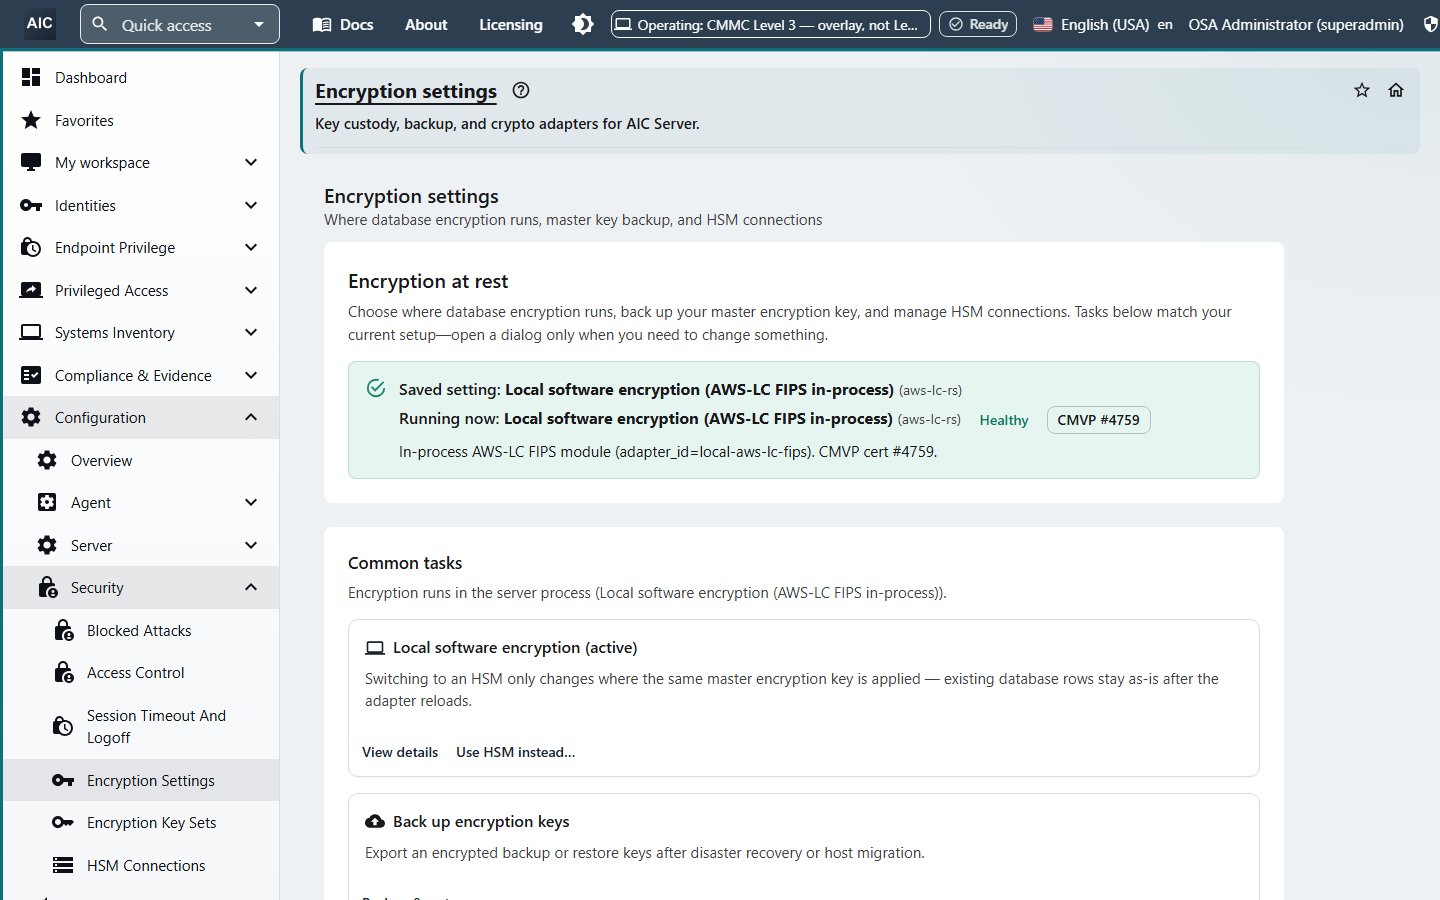Expand the Endpoint Privilege chevron
Viewport: 1440px width, 900px height.
point(251,248)
